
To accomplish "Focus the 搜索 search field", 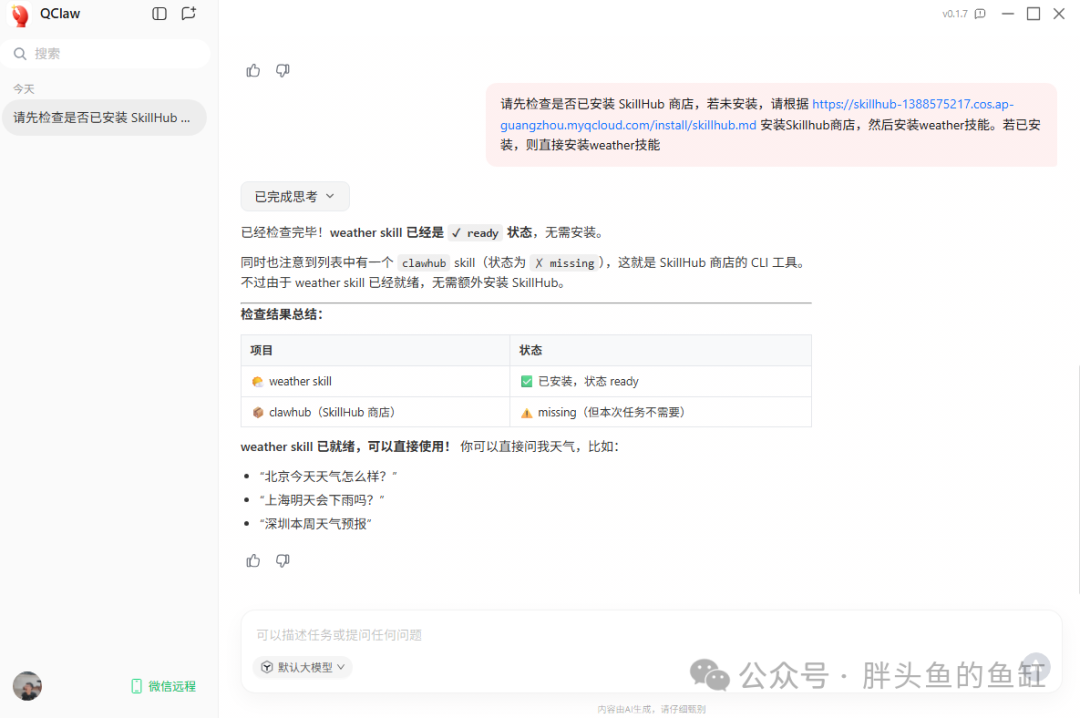I will (105, 54).
